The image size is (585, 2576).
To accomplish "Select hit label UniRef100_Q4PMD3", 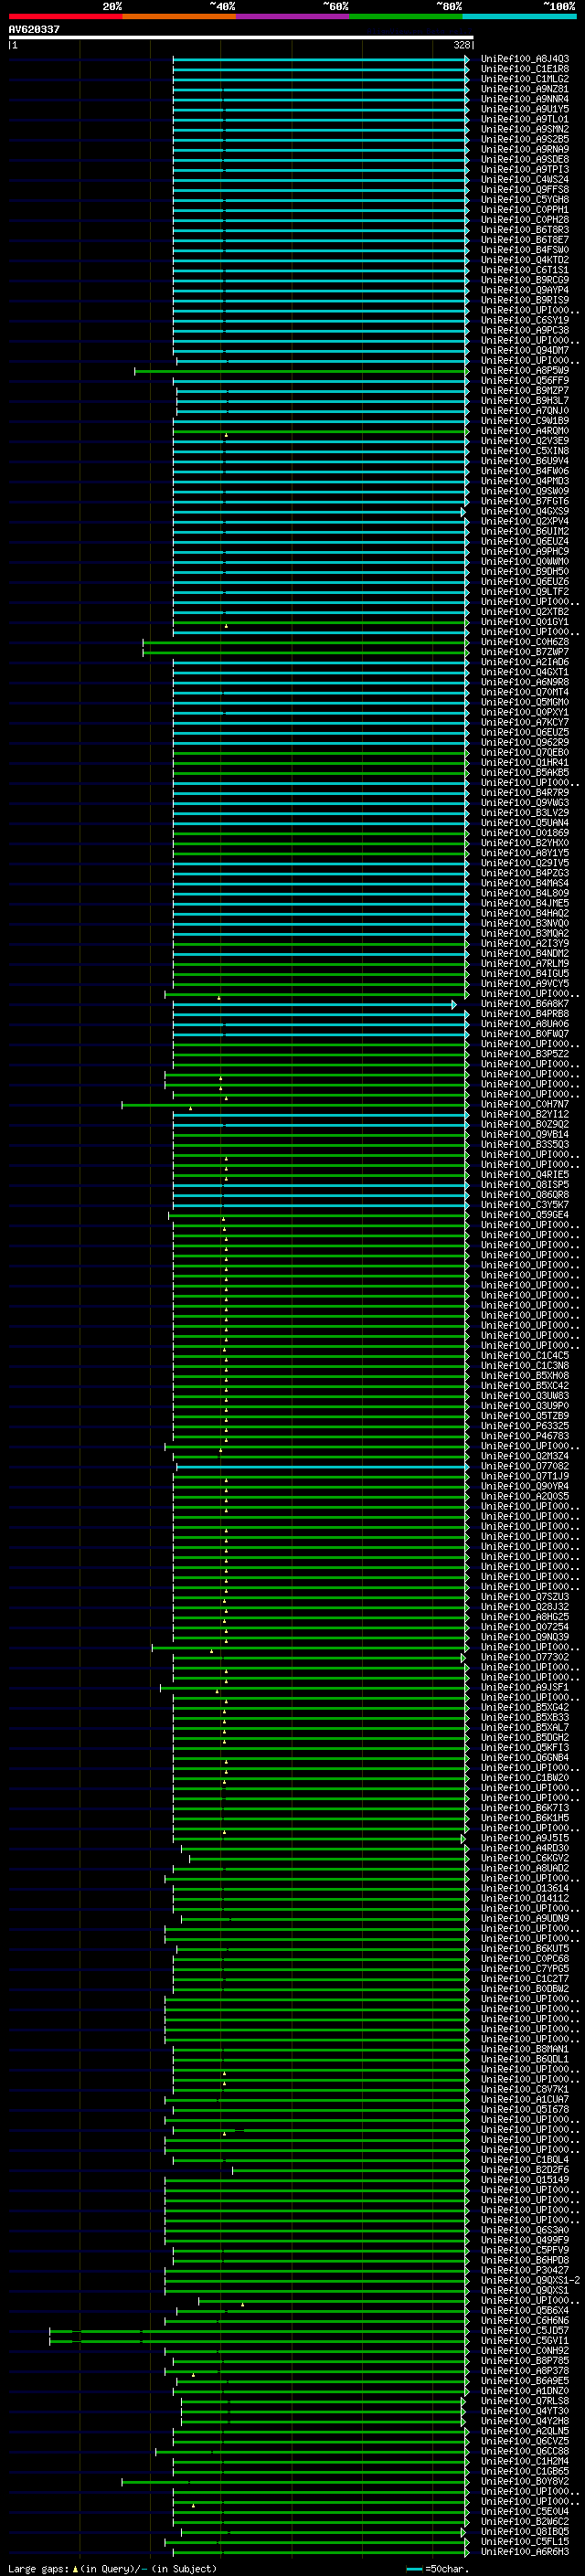I will coord(524,482).
